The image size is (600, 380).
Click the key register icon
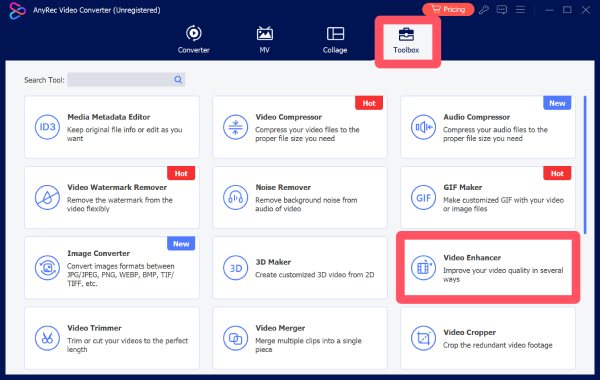point(484,10)
